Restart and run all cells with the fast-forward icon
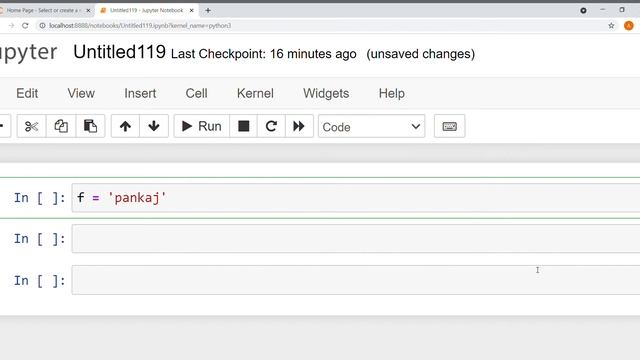The height and width of the screenshot is (360, 640). pos(299,126)
